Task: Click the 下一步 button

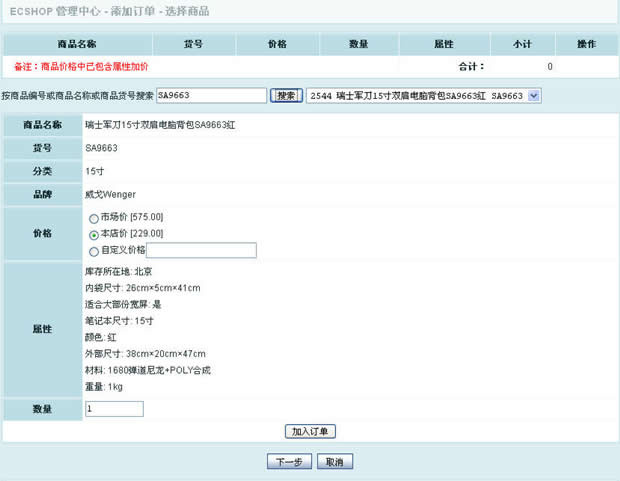Action: tap(289, 462)
